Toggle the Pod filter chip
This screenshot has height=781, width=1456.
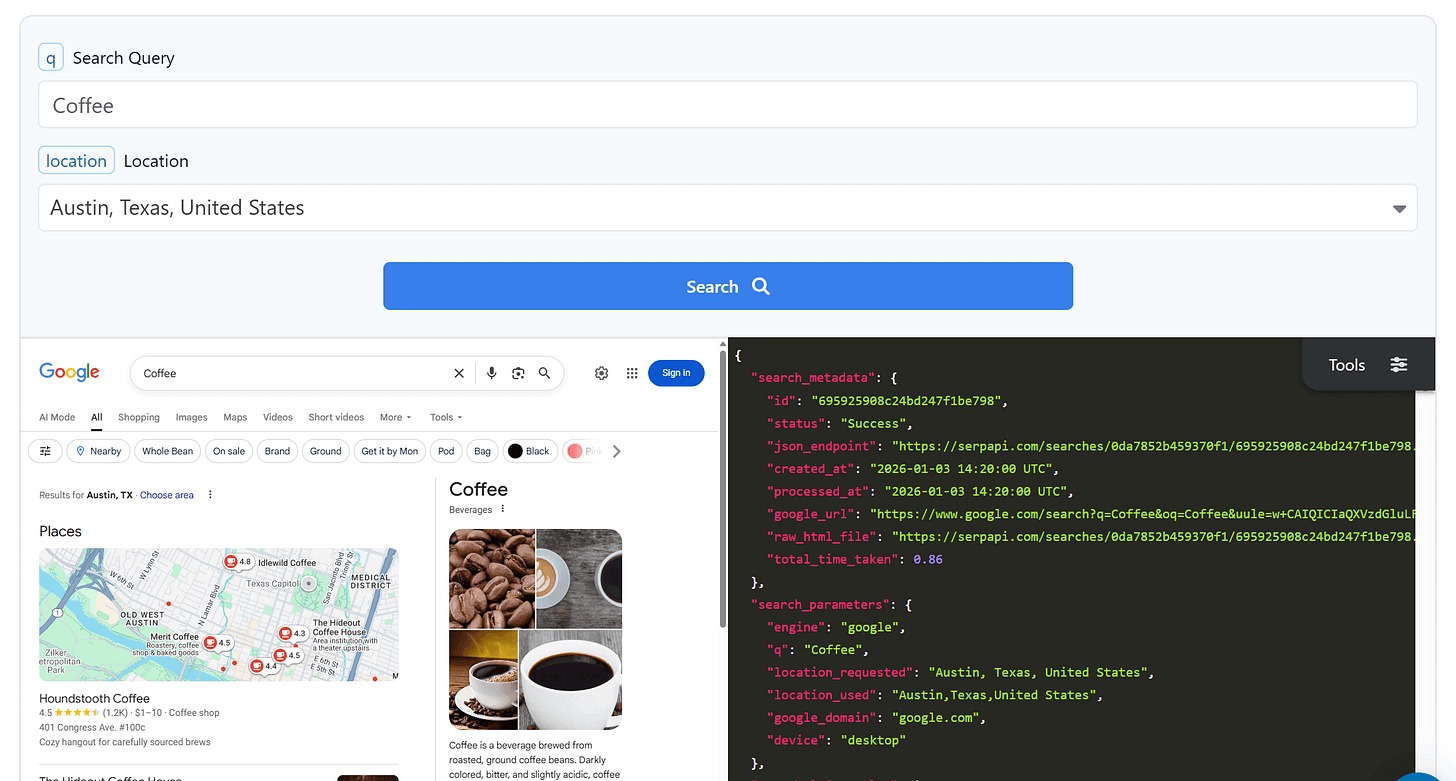[x=446, y=451]
